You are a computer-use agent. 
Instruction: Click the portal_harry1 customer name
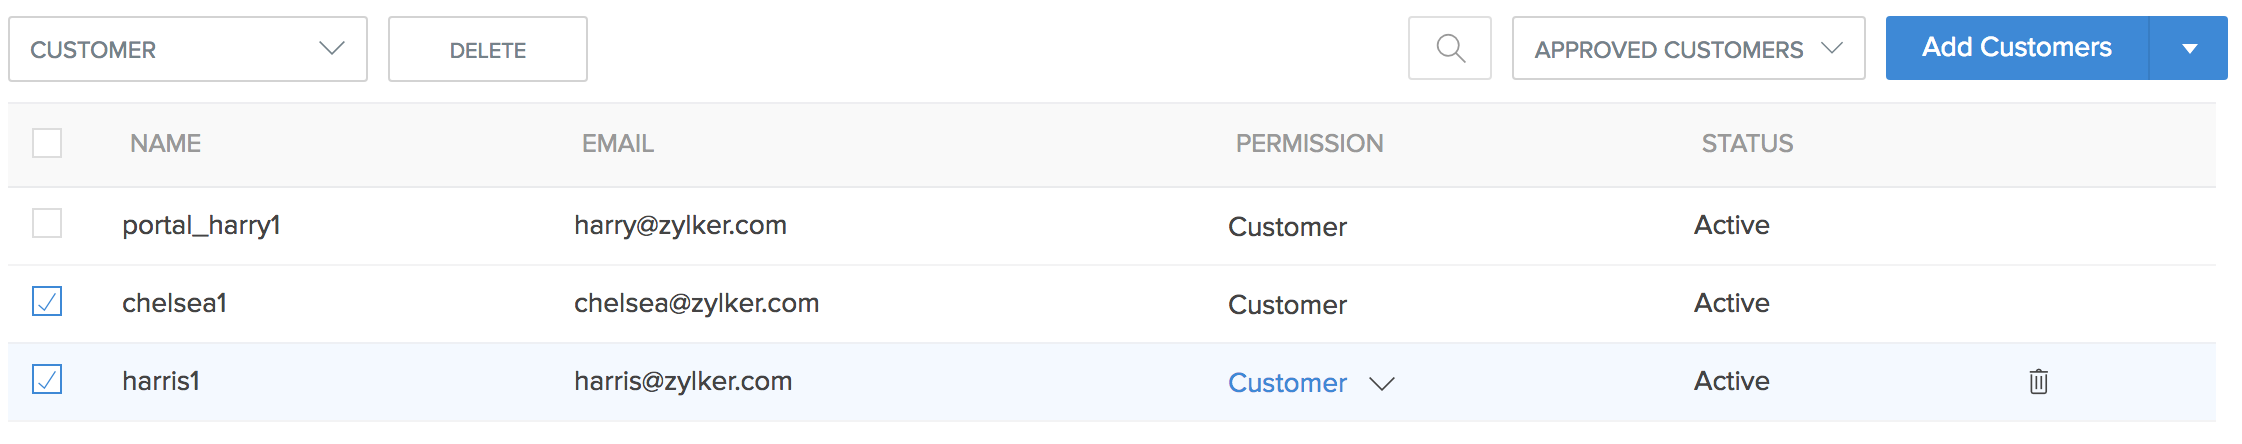pyautogui.click(x=201, y=225)
